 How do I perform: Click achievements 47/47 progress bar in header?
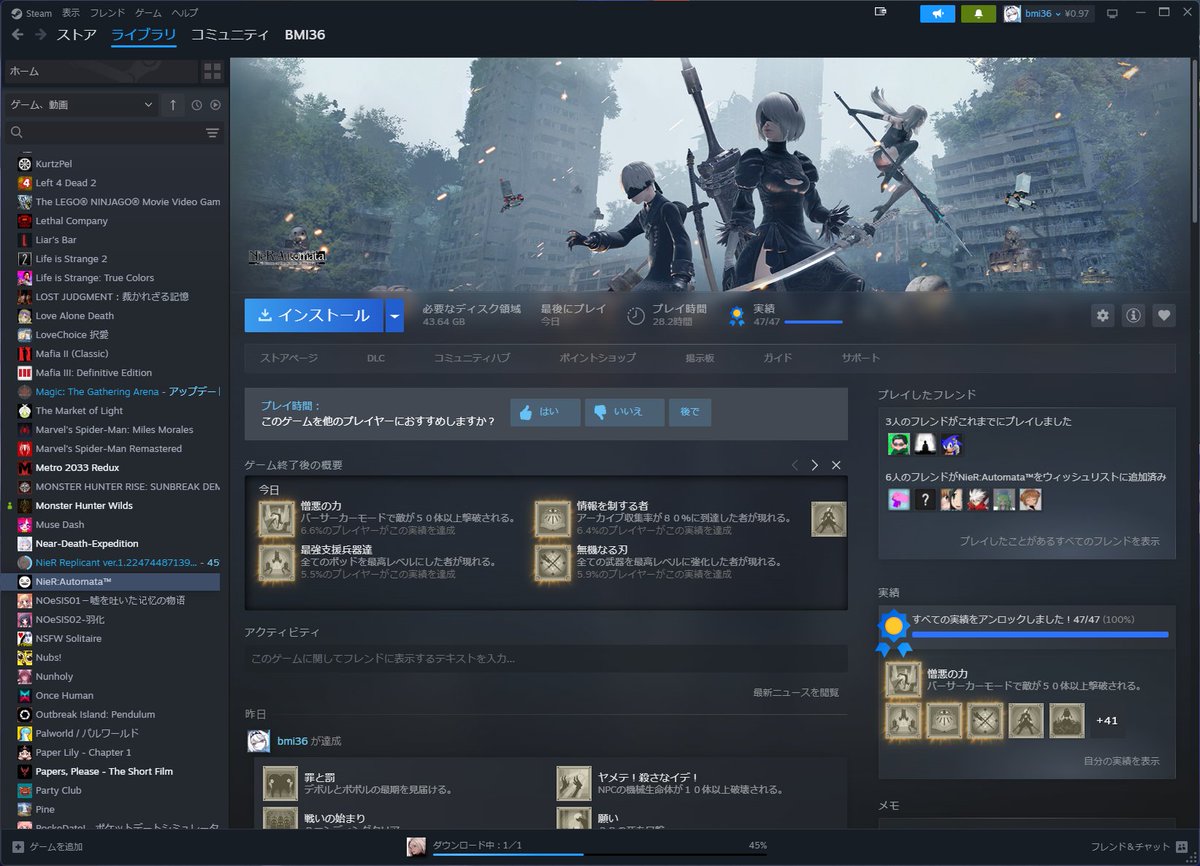tap(813, 322)
